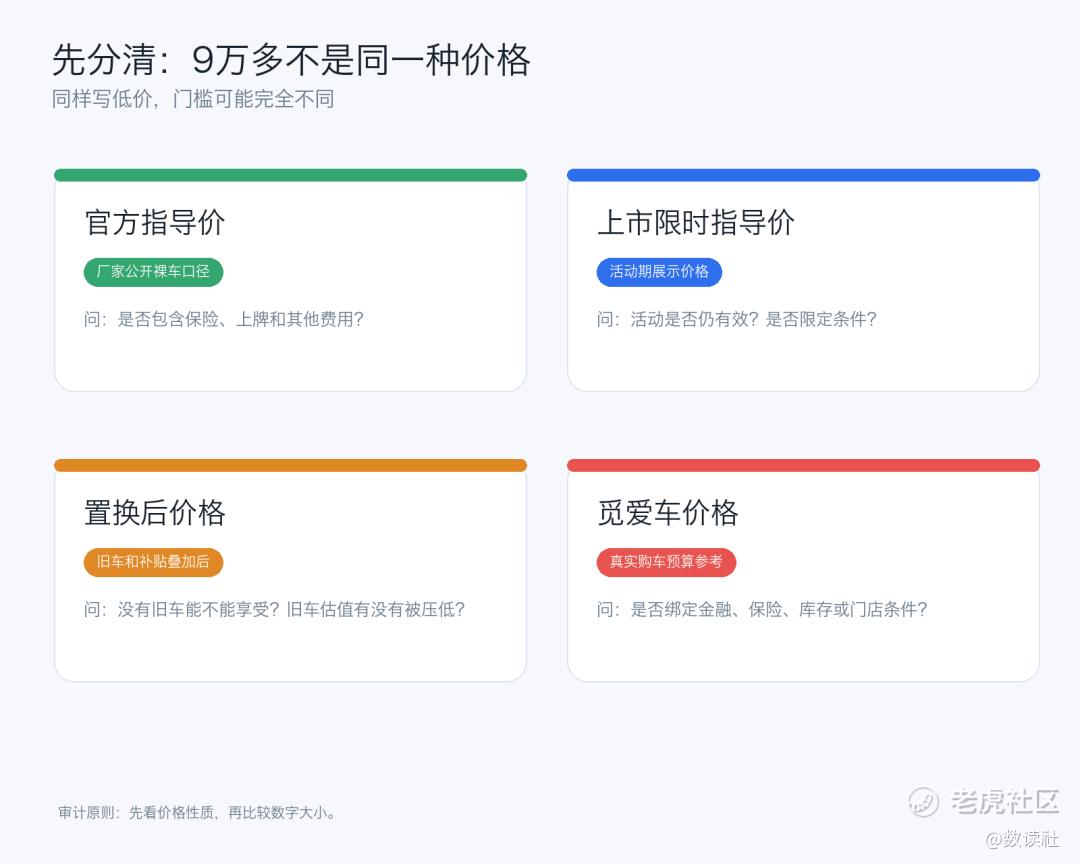This screenshot has width=1080, height=864.
Task: Click the green 厂家公开裸车口径 tag
Action: [154, 271]
